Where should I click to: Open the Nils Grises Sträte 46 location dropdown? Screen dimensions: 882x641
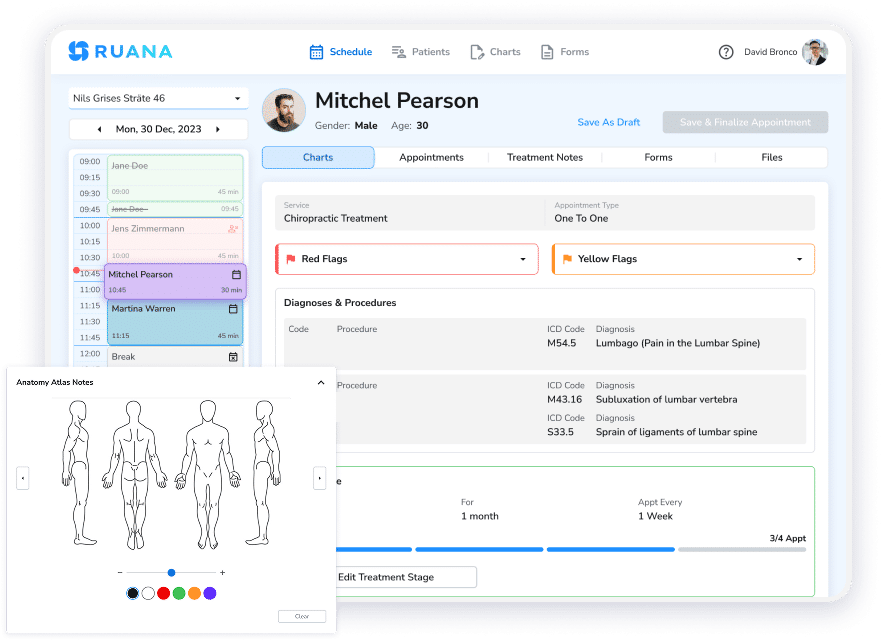point(238,99)
